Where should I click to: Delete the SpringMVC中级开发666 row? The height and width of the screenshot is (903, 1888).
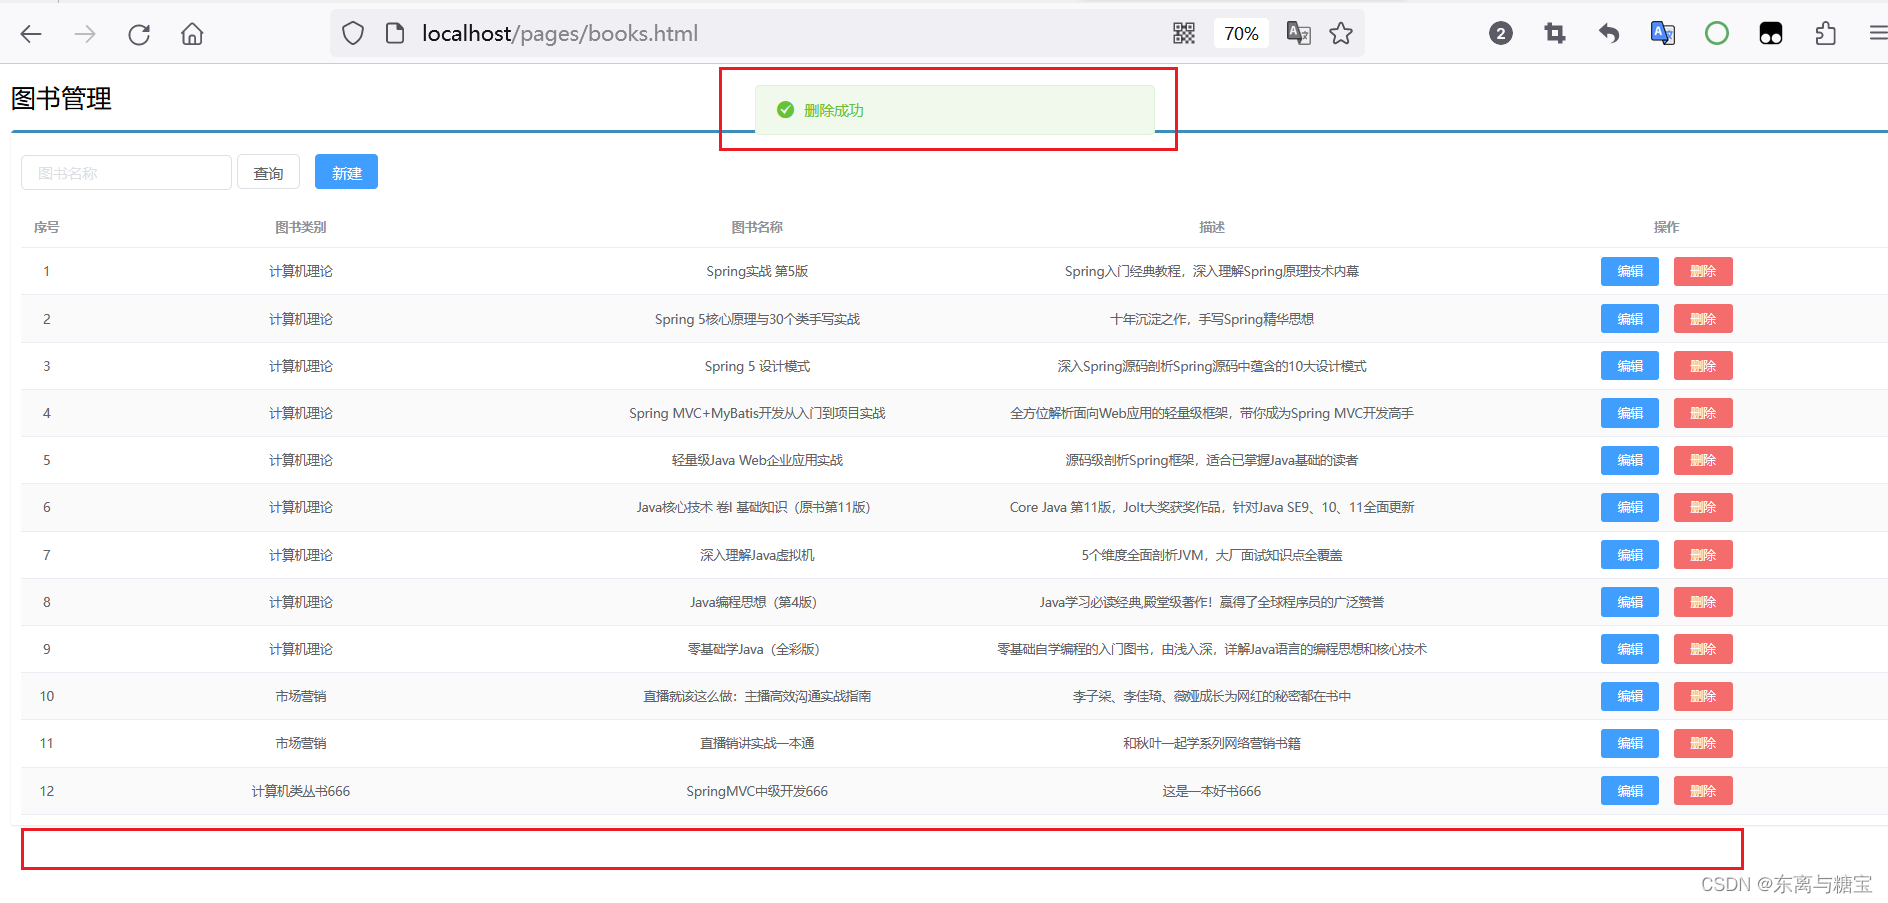(1703, 791)
